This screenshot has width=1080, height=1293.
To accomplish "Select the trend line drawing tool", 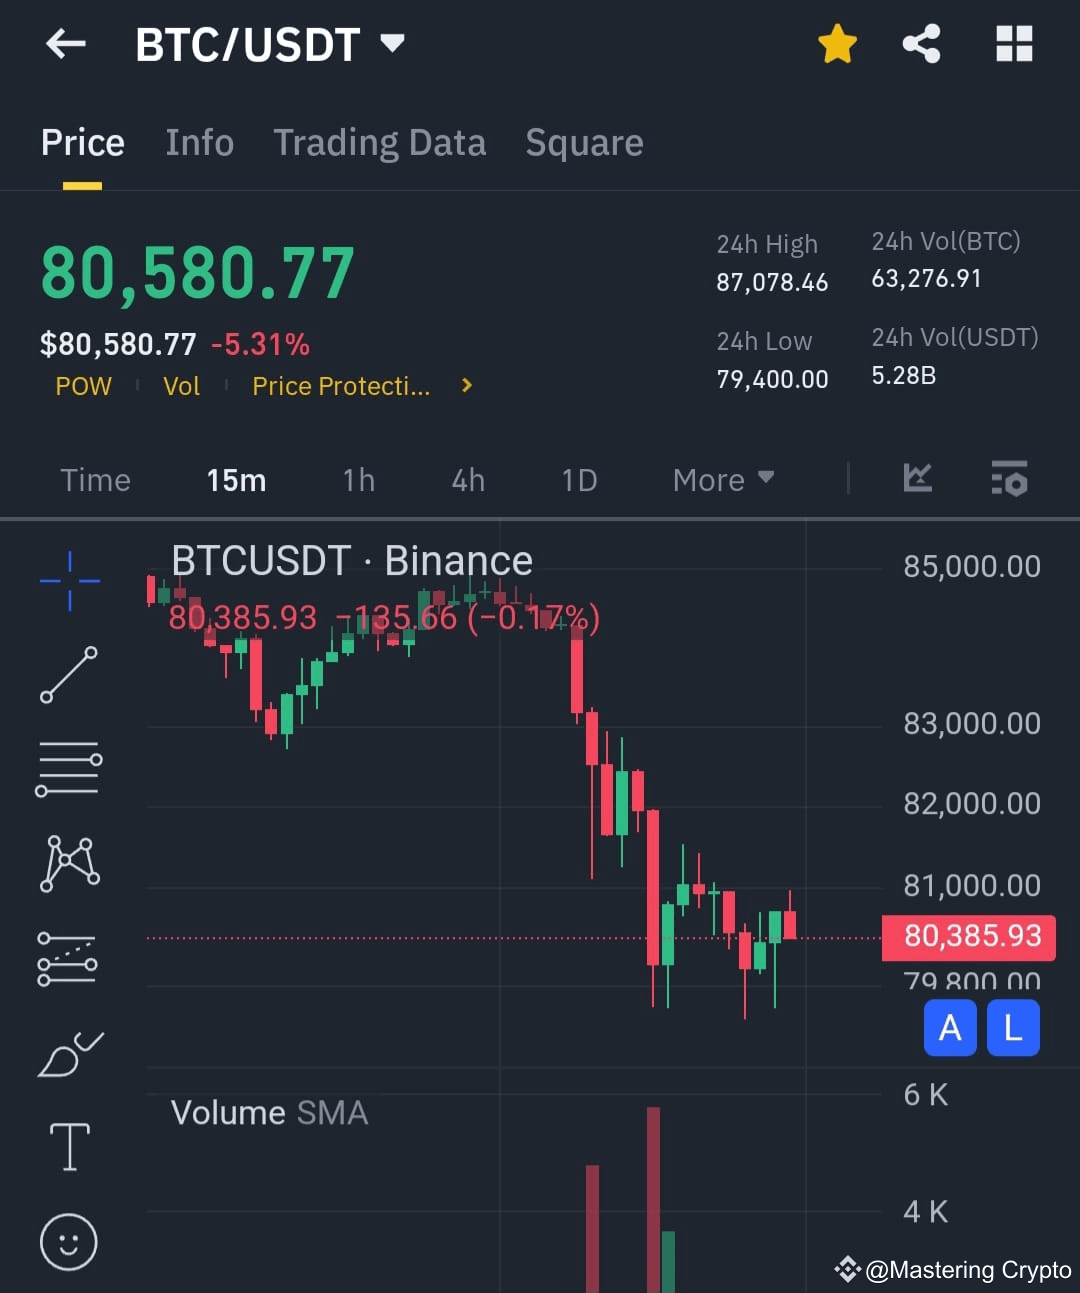I will click(x=69, y=675).
